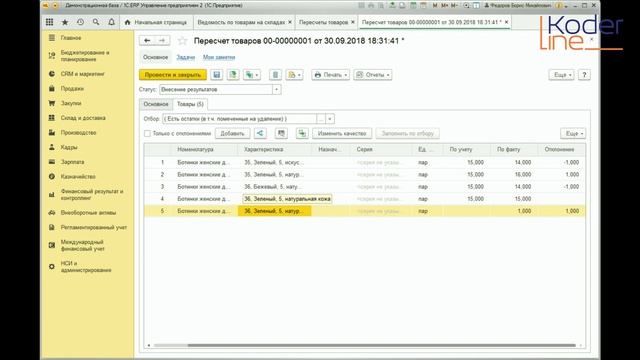Open the Отчеты dropdown
The width and height of the screenshot is (640, 360).
point(373,75)
